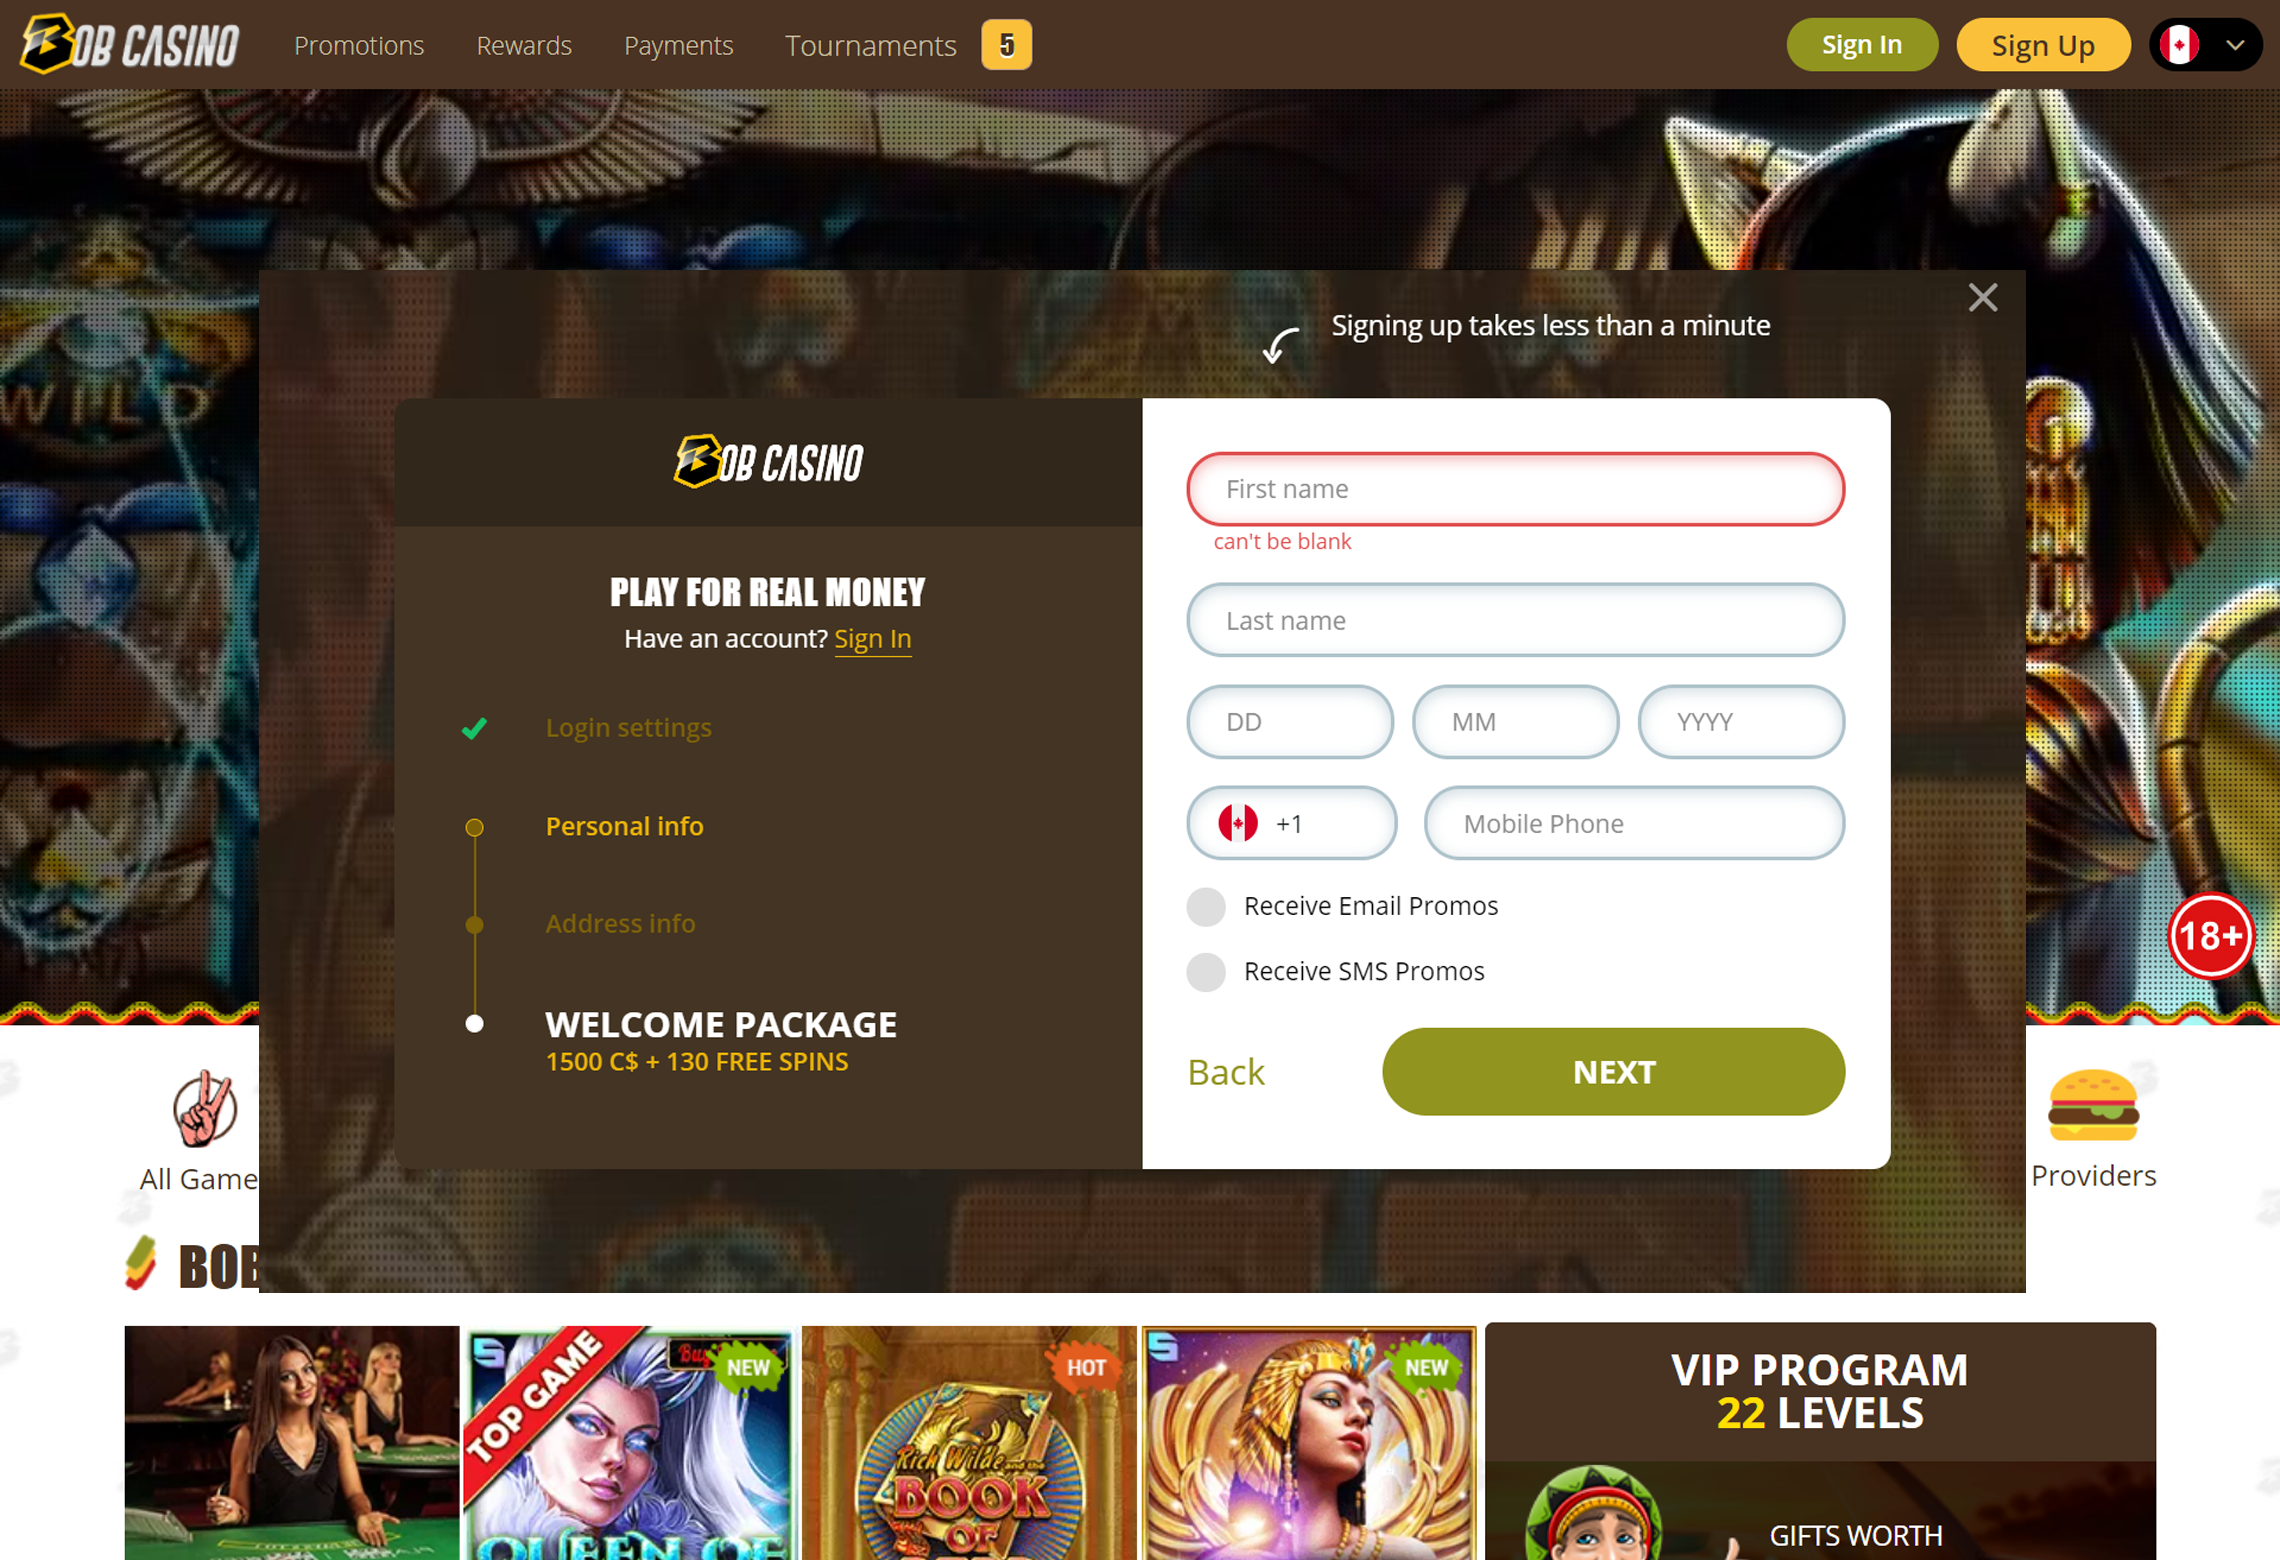
Task: Click the Bob Casino logo in header
Action: click(x=130, y=44)
